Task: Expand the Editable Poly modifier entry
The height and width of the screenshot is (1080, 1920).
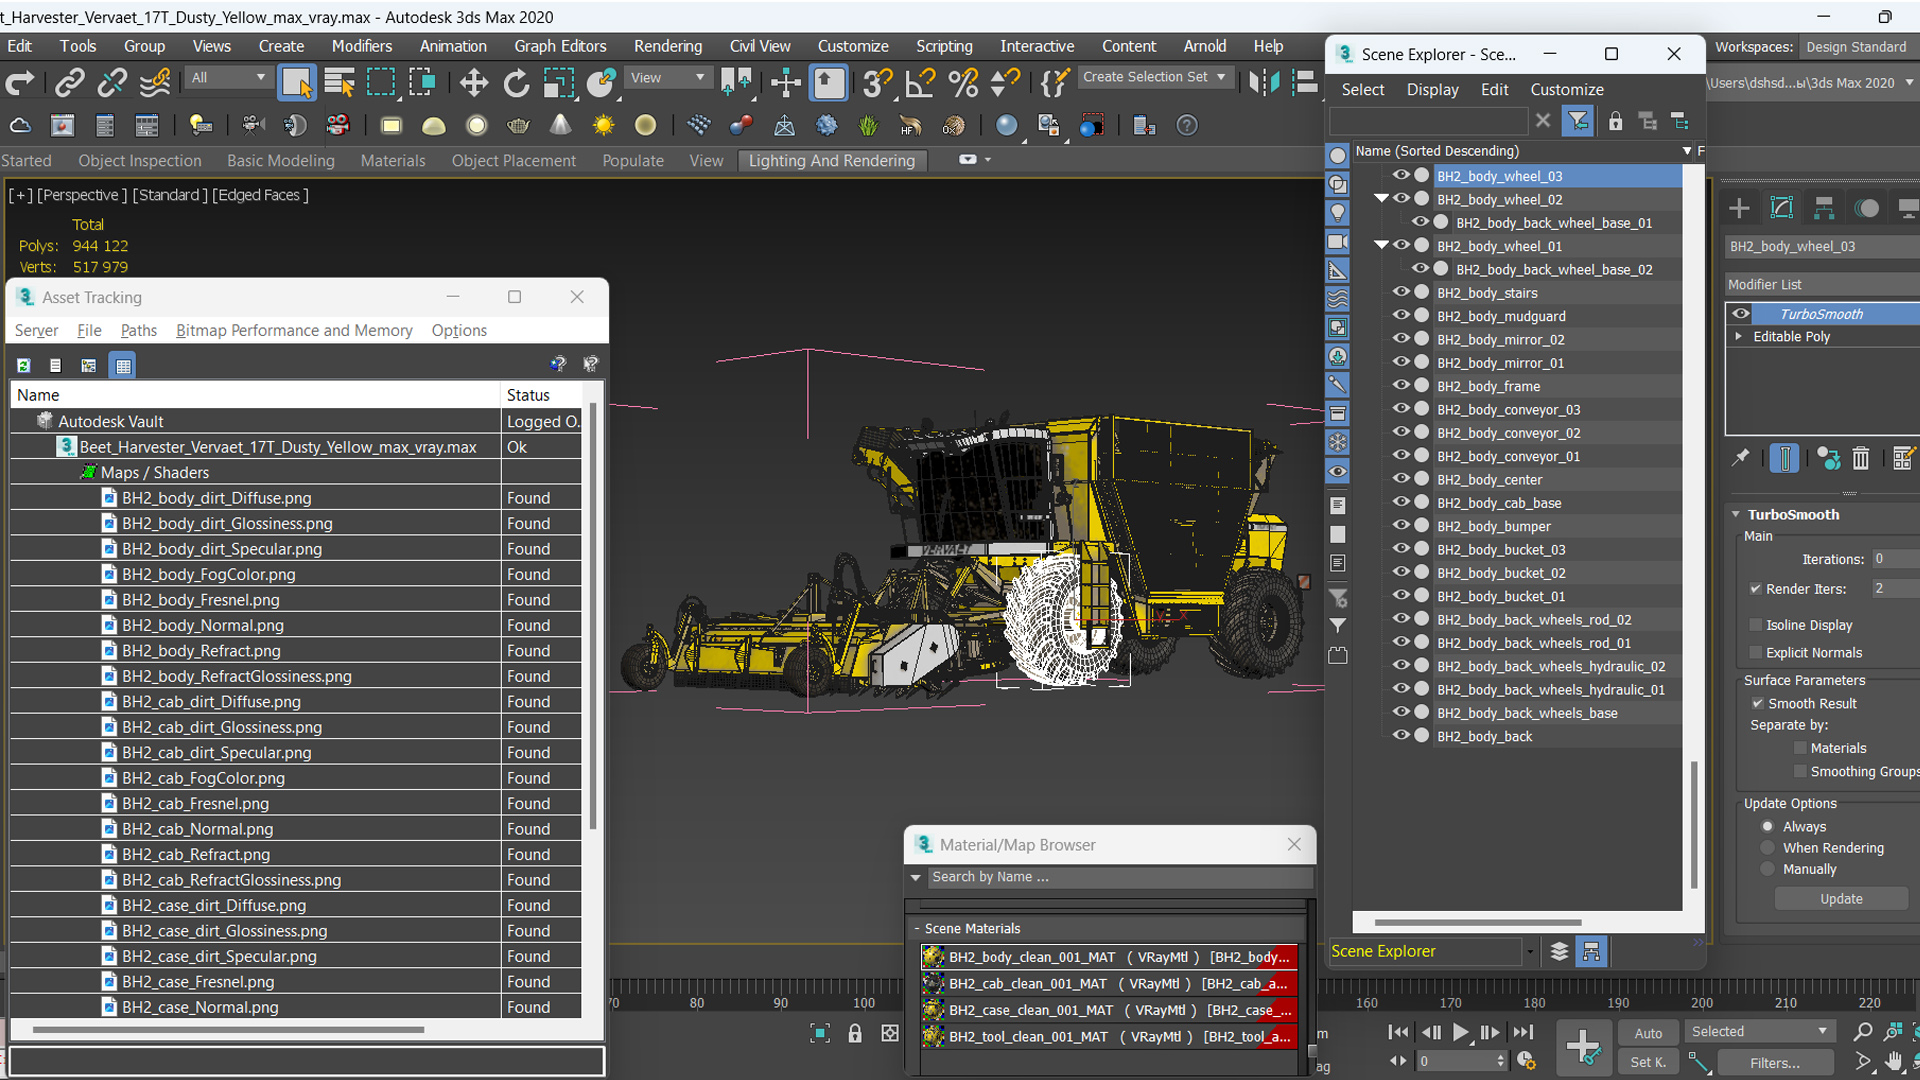Action: pyautogui.click(x=1739, y=337)
